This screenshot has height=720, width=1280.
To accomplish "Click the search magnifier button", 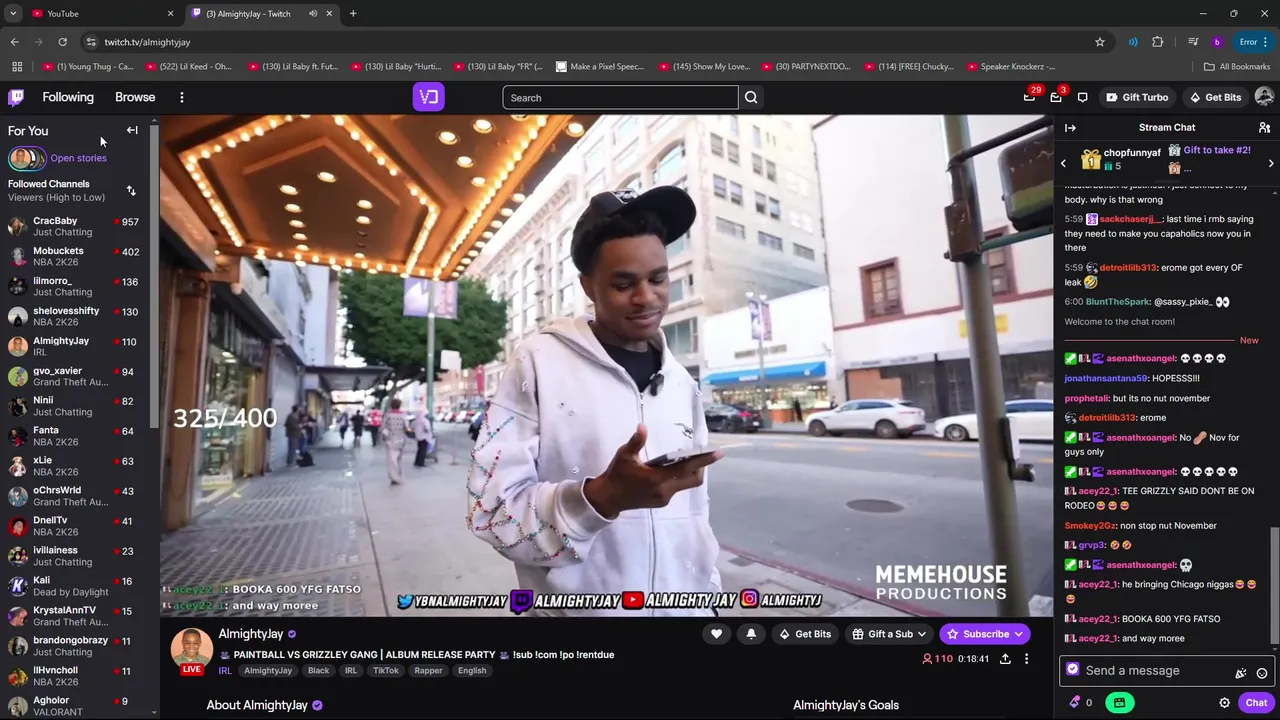I will (751, 97).
